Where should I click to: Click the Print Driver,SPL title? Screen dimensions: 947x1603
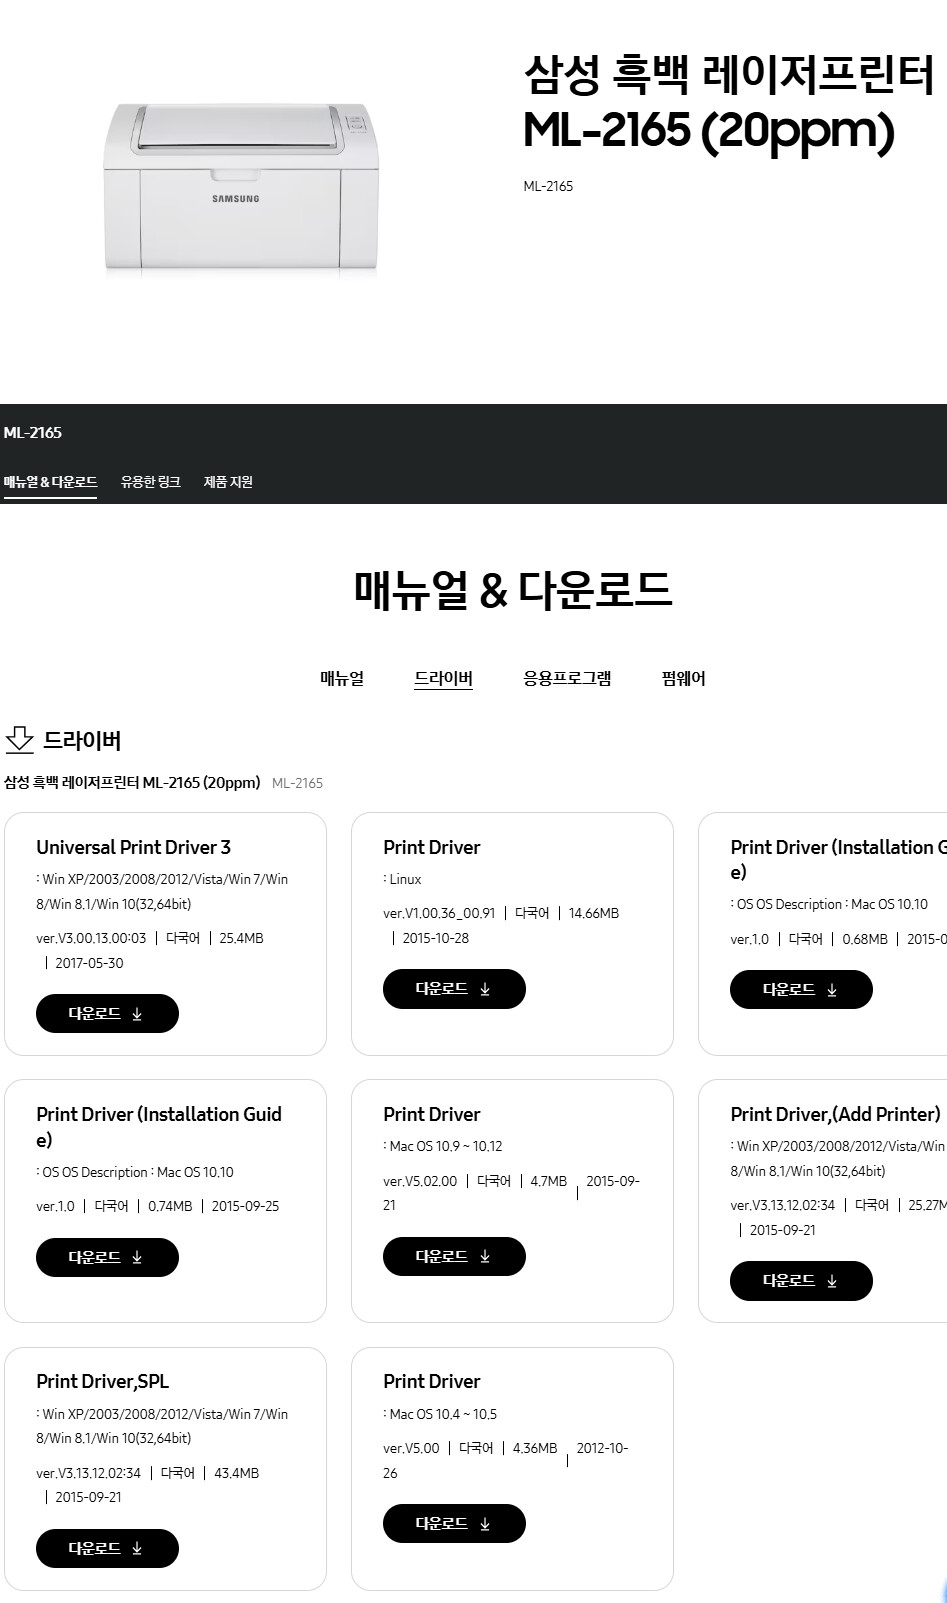(x=102, y=1381)
